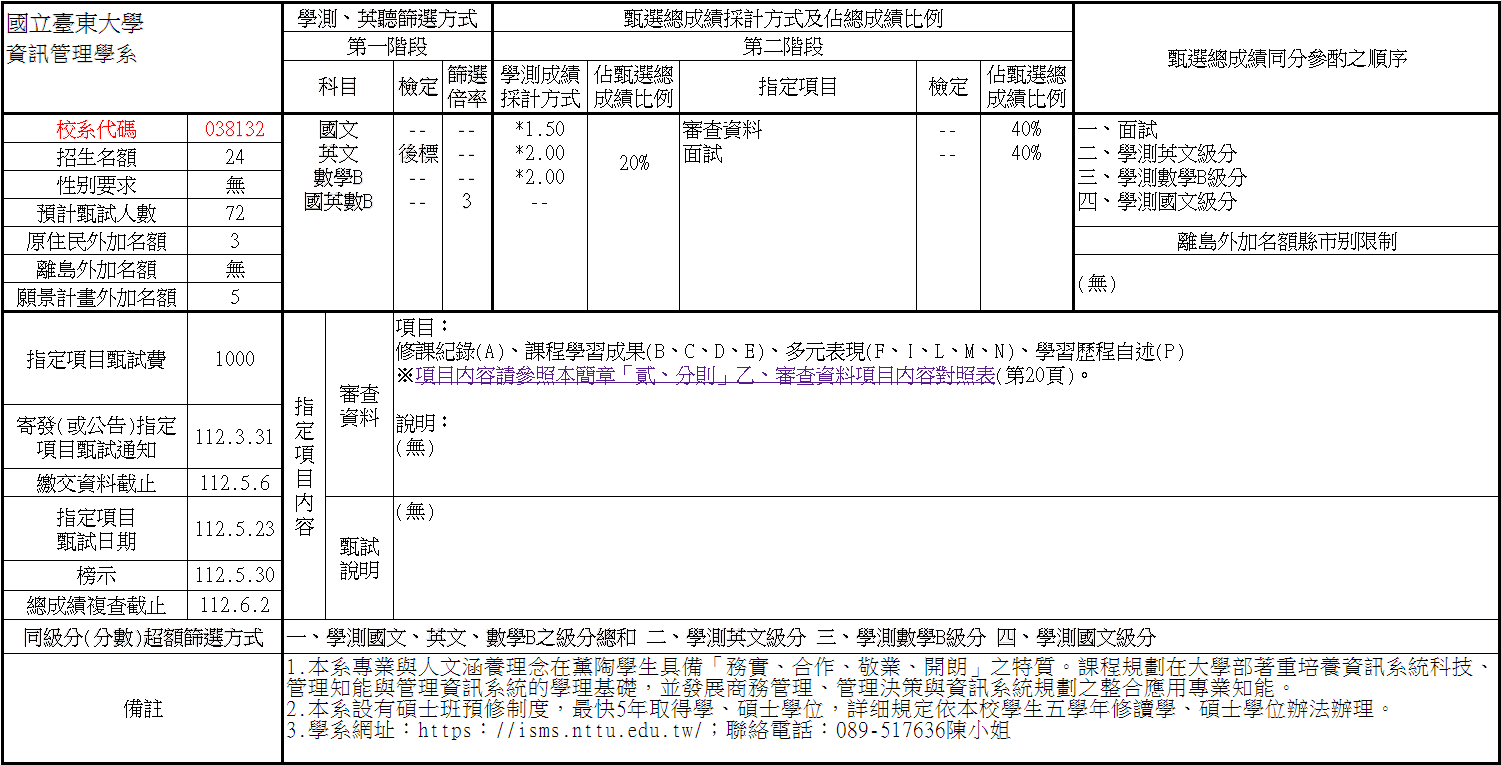Click the 同級分(分數)超額篩選方式 label
Screen dimensions: 1501x765
(144, 637)
